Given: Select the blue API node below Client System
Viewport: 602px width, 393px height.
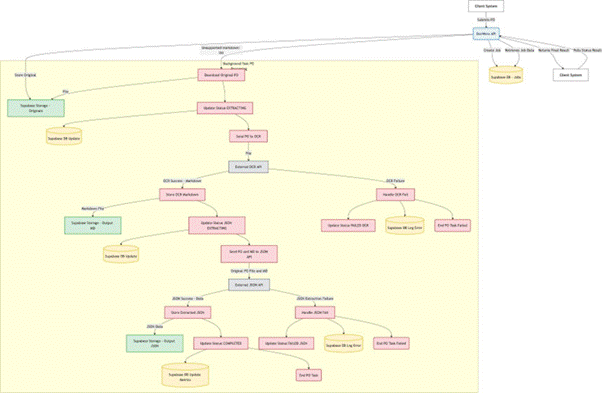Looking at the screenshot, I should pyautogui.click(x=486, y=34).
